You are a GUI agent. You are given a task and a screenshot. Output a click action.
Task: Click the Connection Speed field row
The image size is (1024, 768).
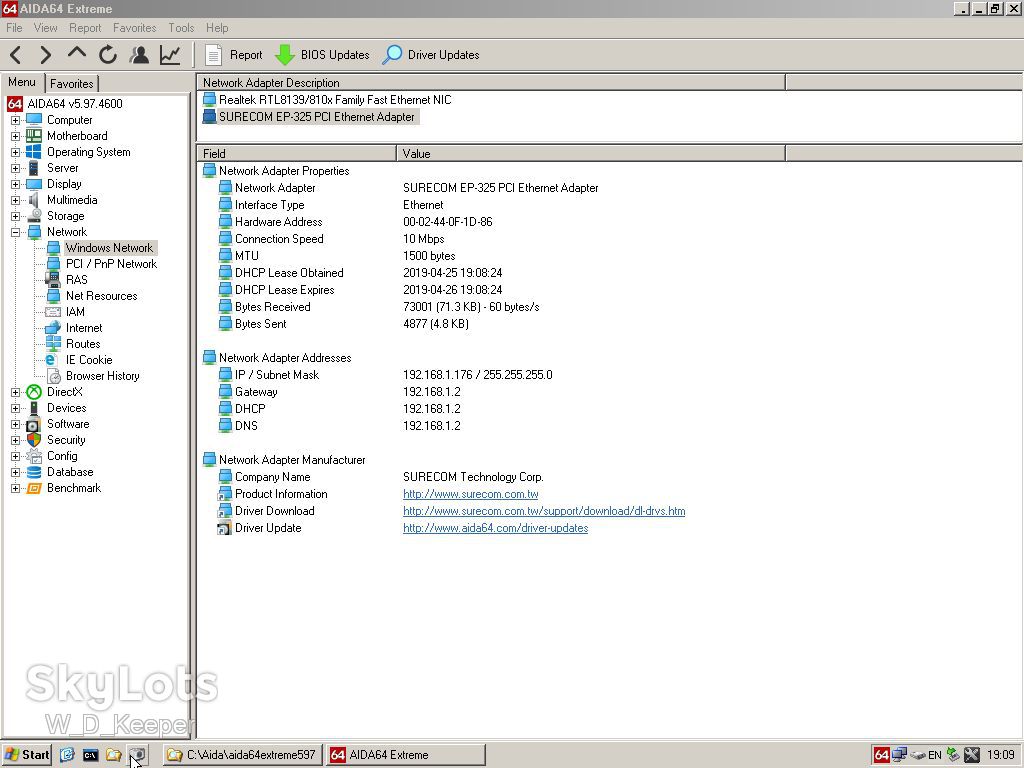point(279,239)
